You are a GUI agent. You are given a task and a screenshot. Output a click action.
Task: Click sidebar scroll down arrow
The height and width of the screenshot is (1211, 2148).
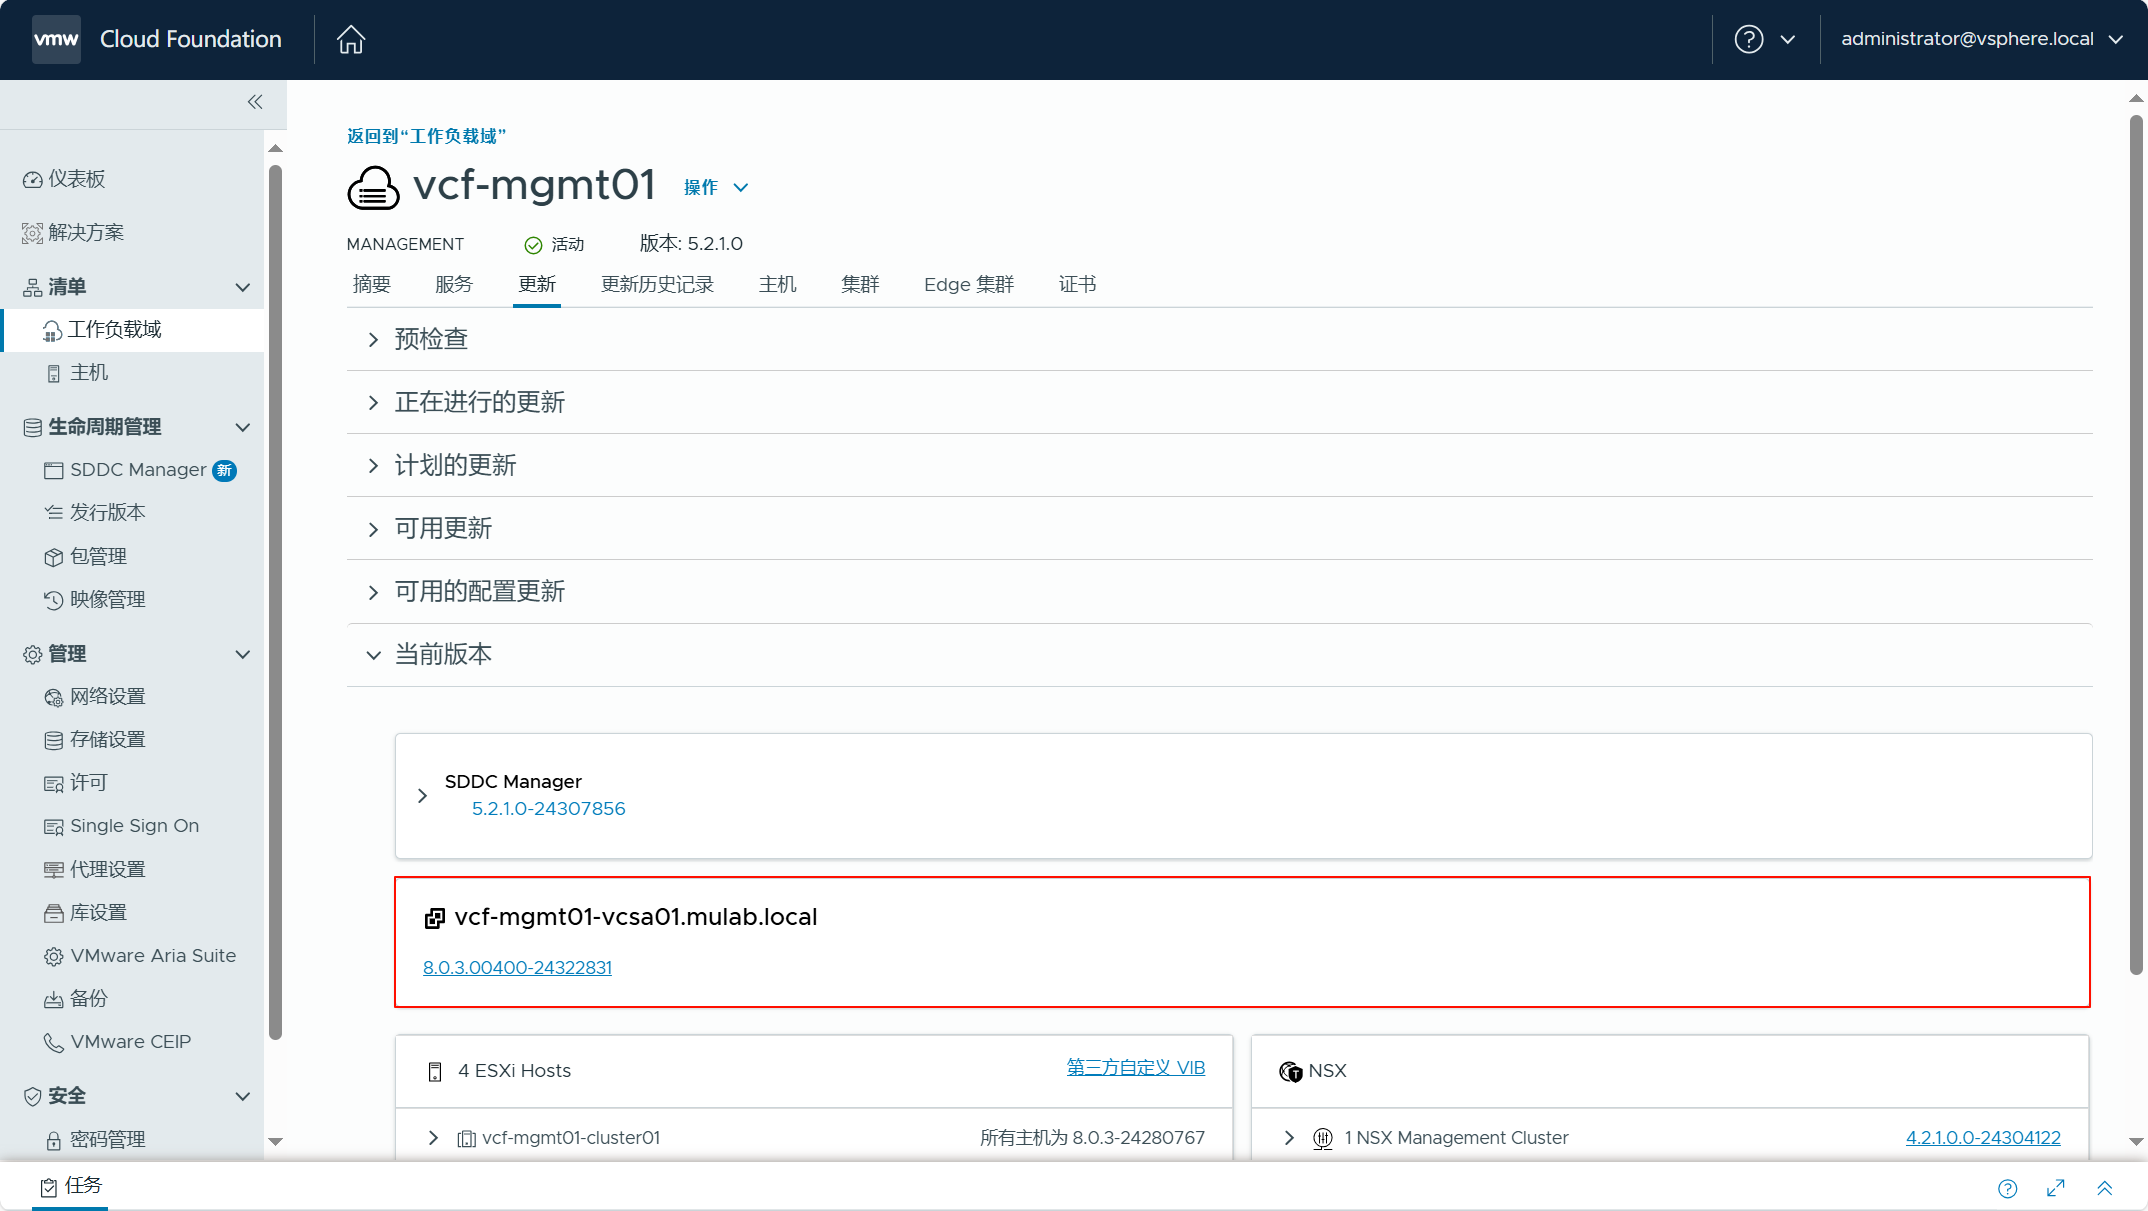point(276,1142)
